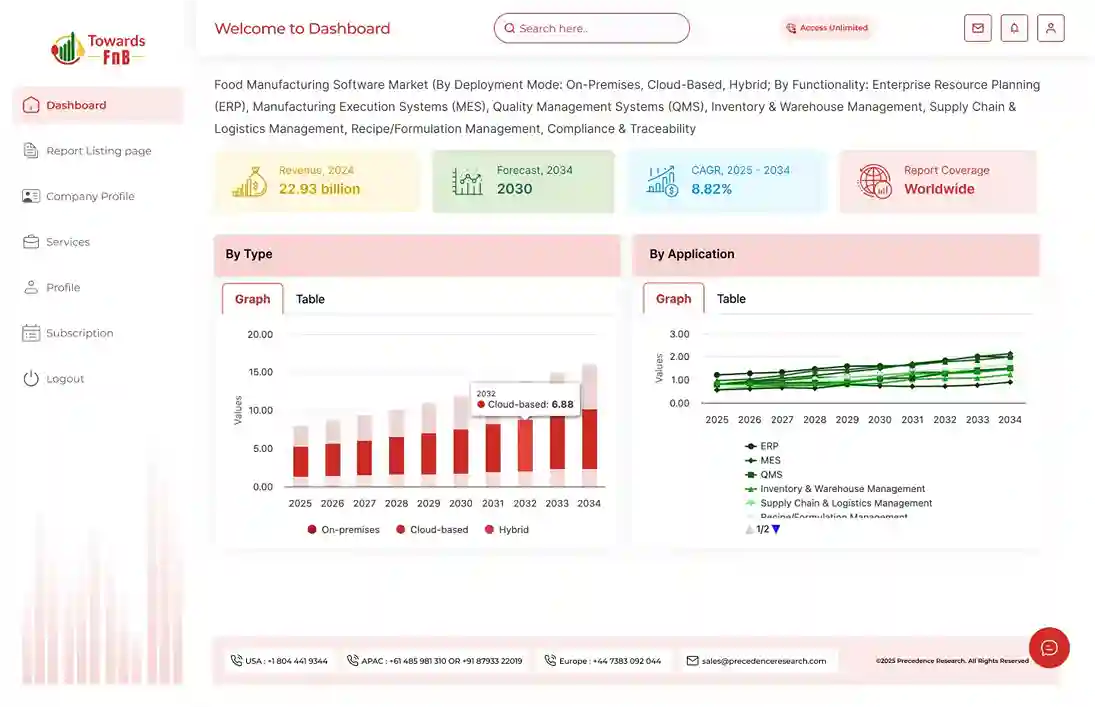Open Report Listing page from sidebar
This screenshot has width=1095, height=707.
[x=98, y=151]
